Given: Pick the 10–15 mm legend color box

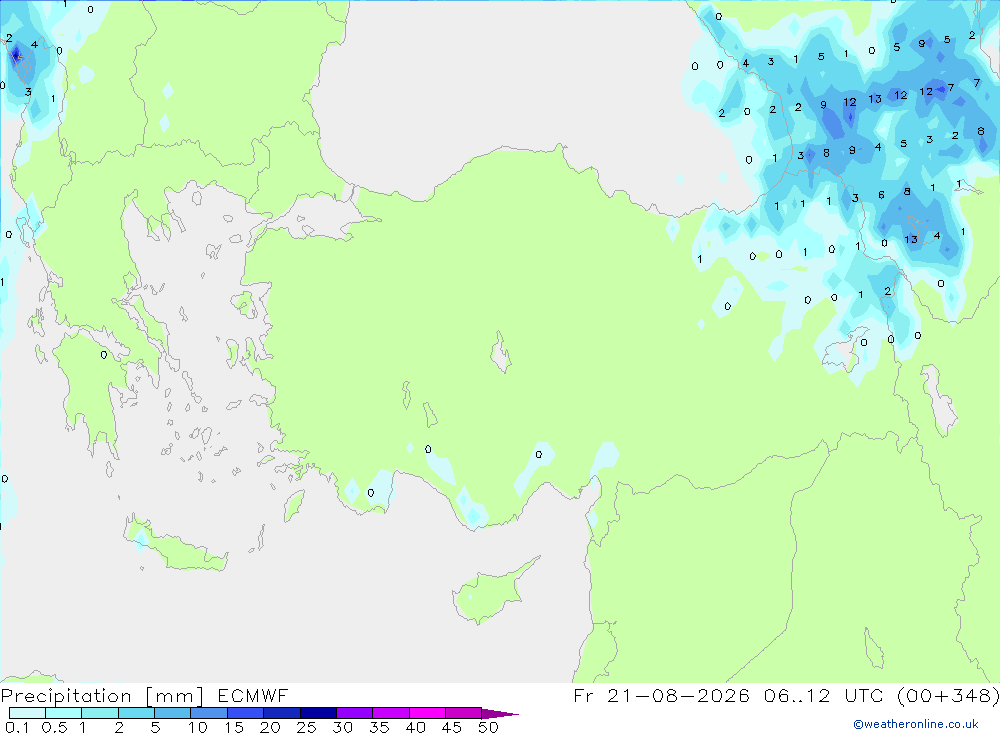Looking at the screenshot, I should [209, 713].
